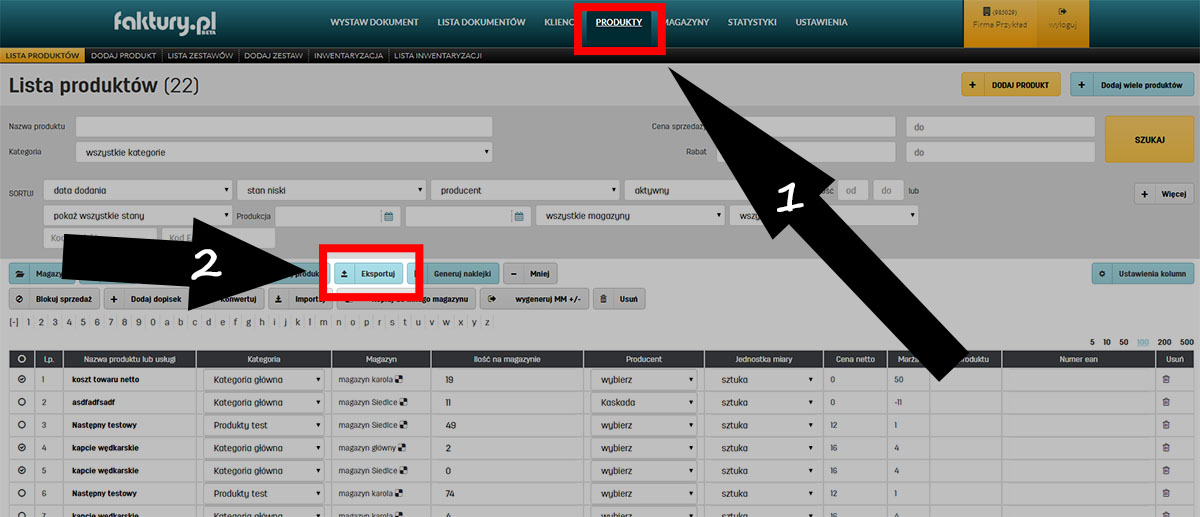Viewport: 1200px width, 517px height.
Task: Open the wszystkie kategorie dropdown
Action: coord(284,153)
